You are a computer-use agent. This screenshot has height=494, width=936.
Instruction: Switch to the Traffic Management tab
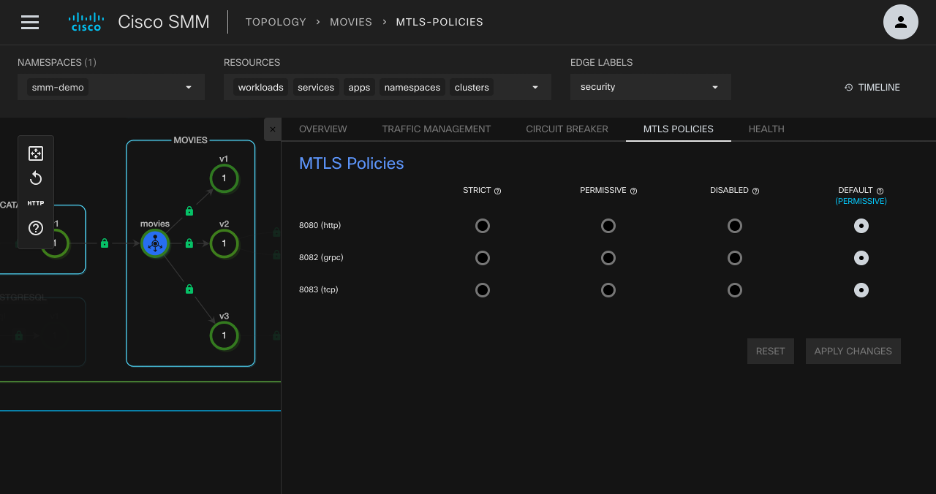click(x=436, y=129)
